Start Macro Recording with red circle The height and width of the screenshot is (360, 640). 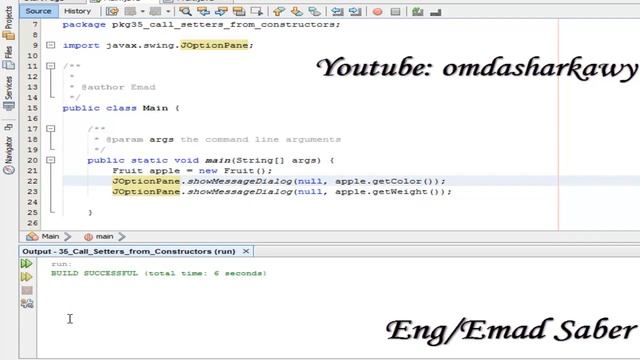(x=378, y=11)
